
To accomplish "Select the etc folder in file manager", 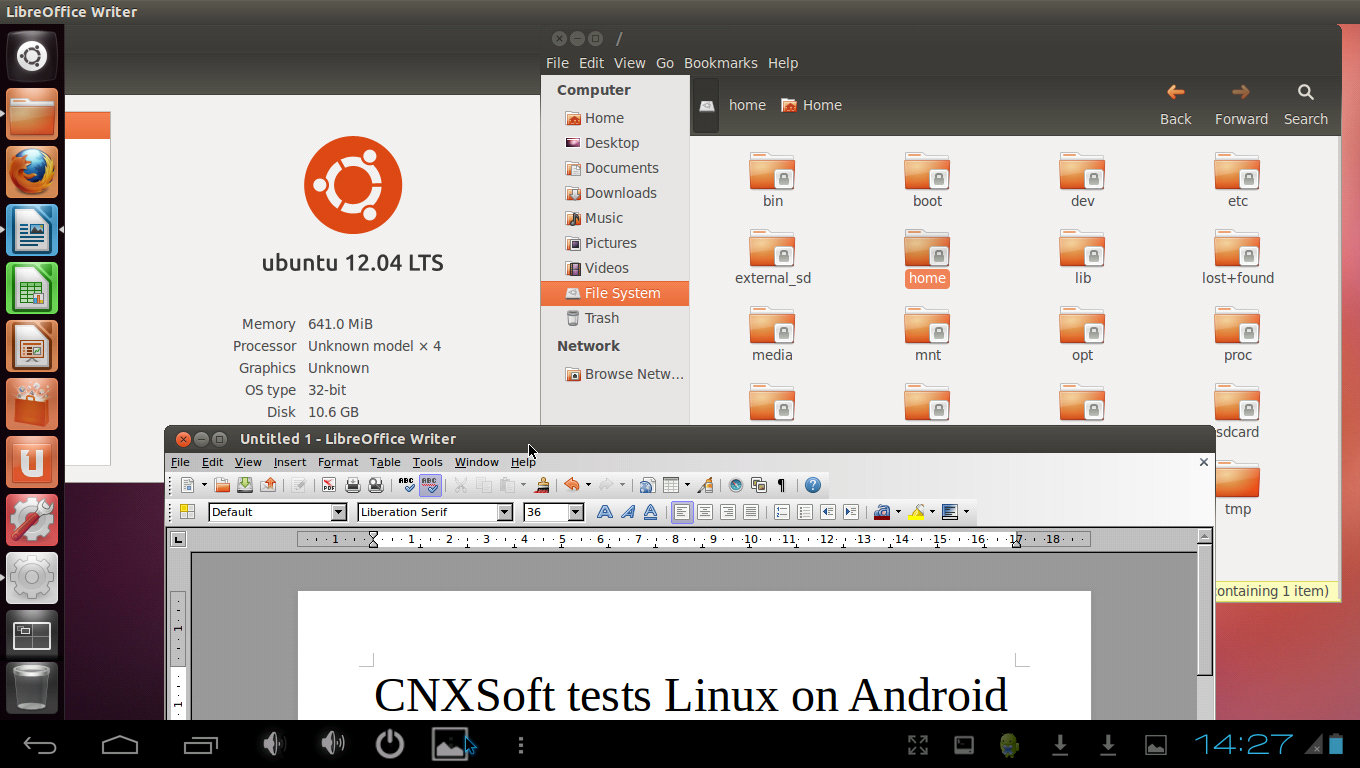I will (1237, 181).
